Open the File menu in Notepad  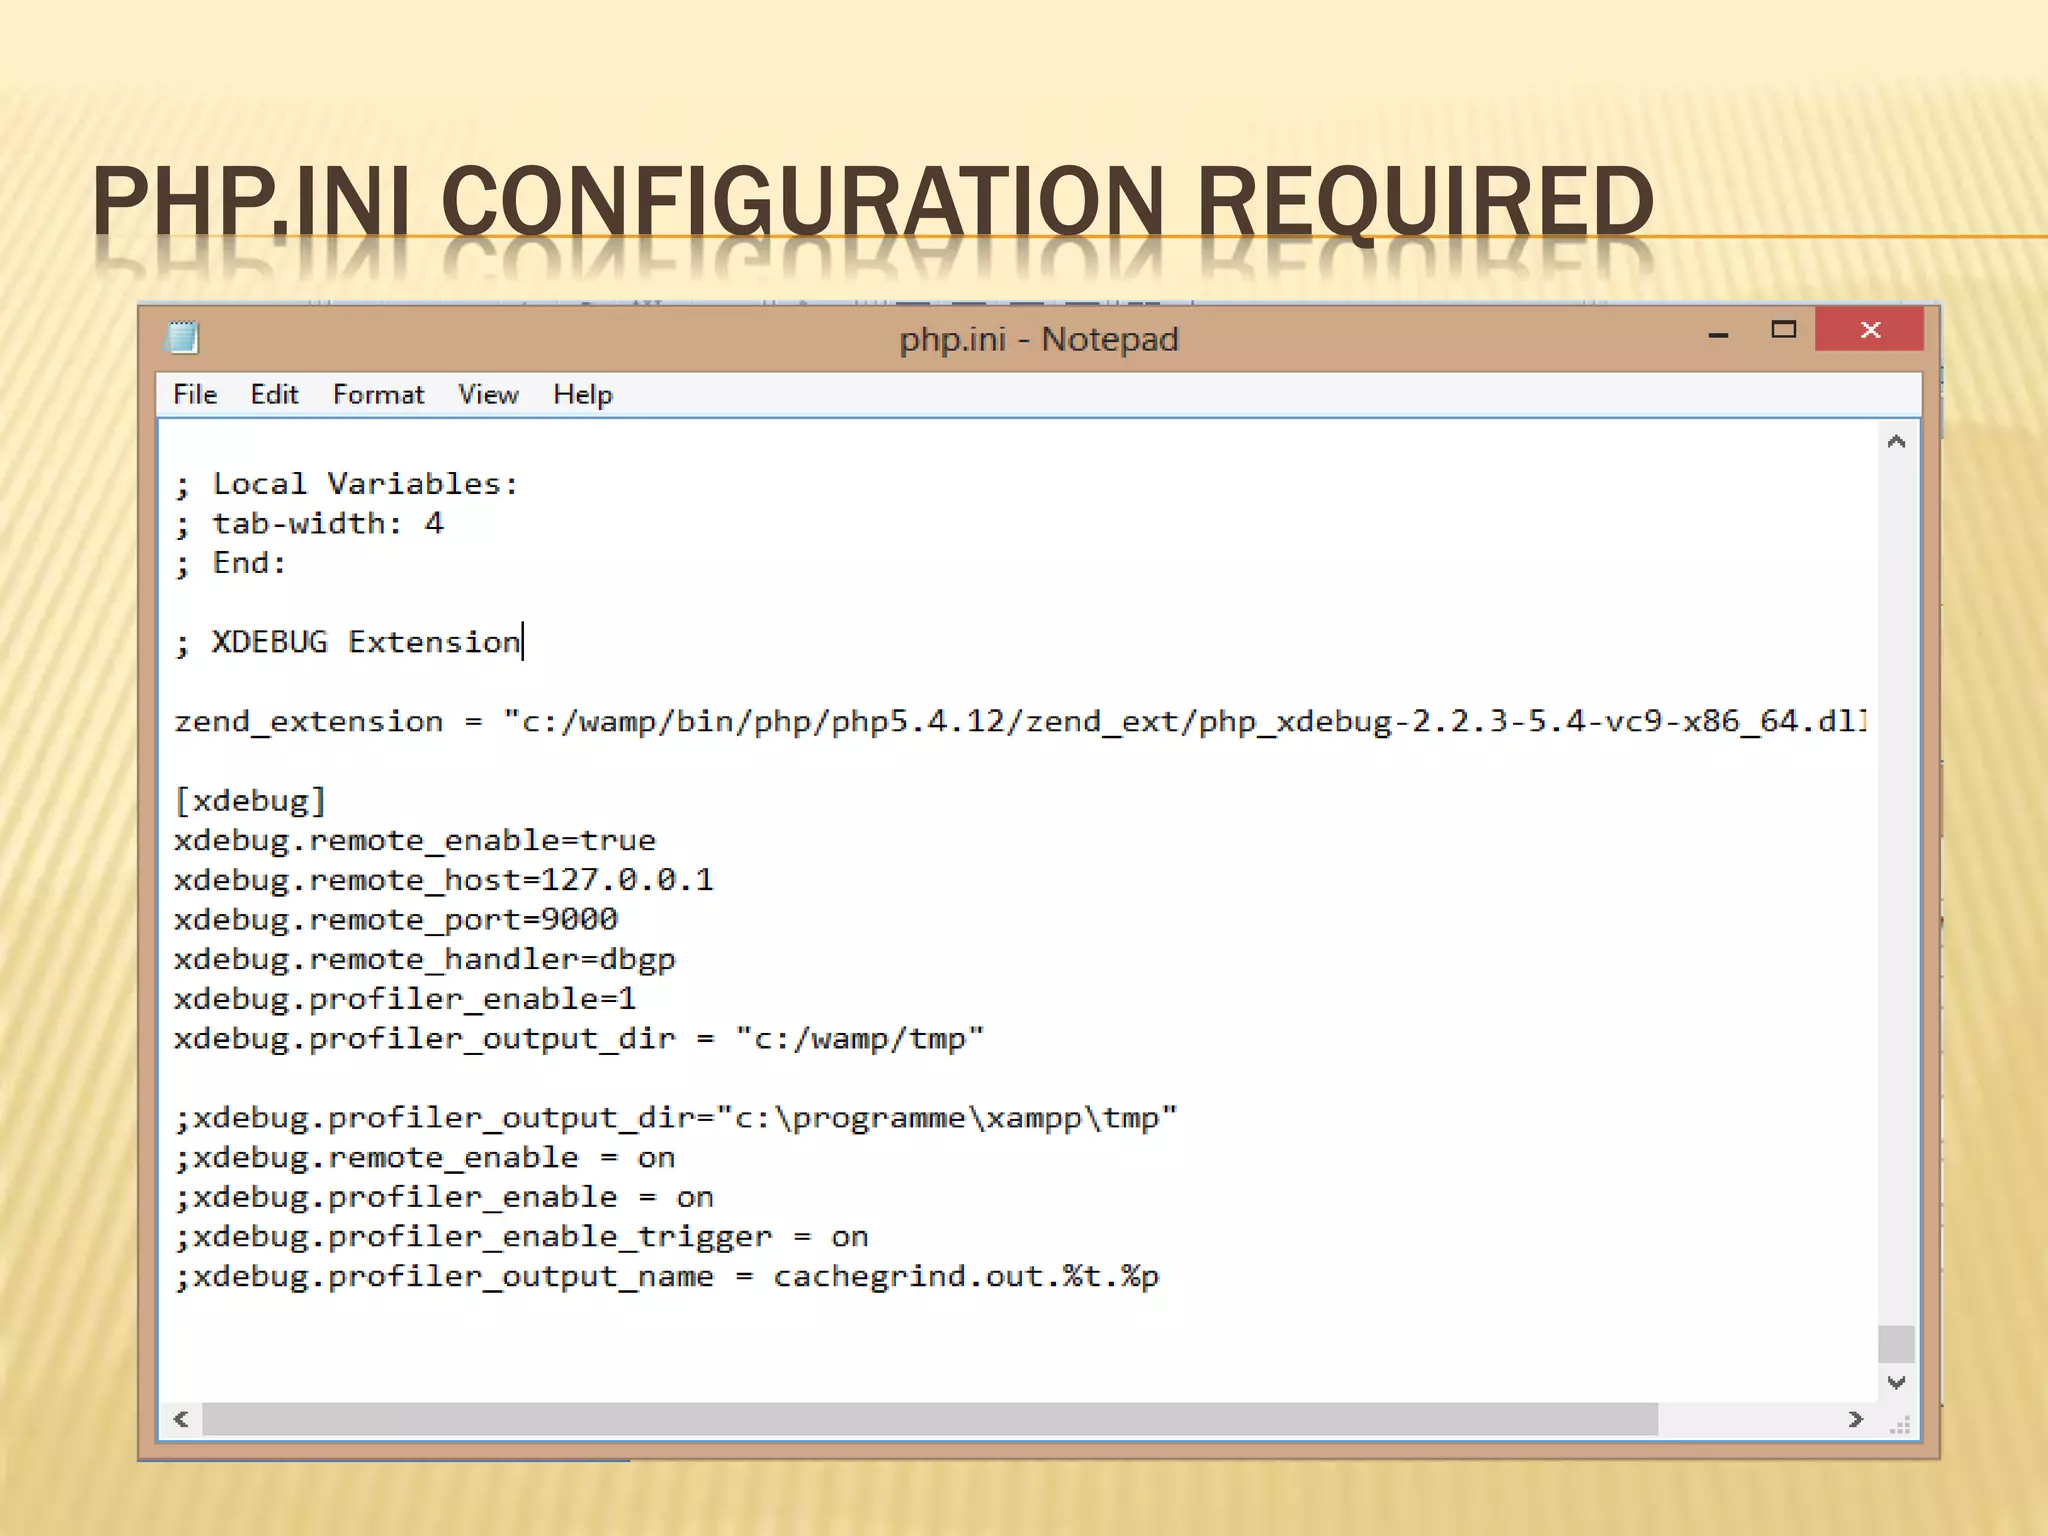click(x=195, y=395)
